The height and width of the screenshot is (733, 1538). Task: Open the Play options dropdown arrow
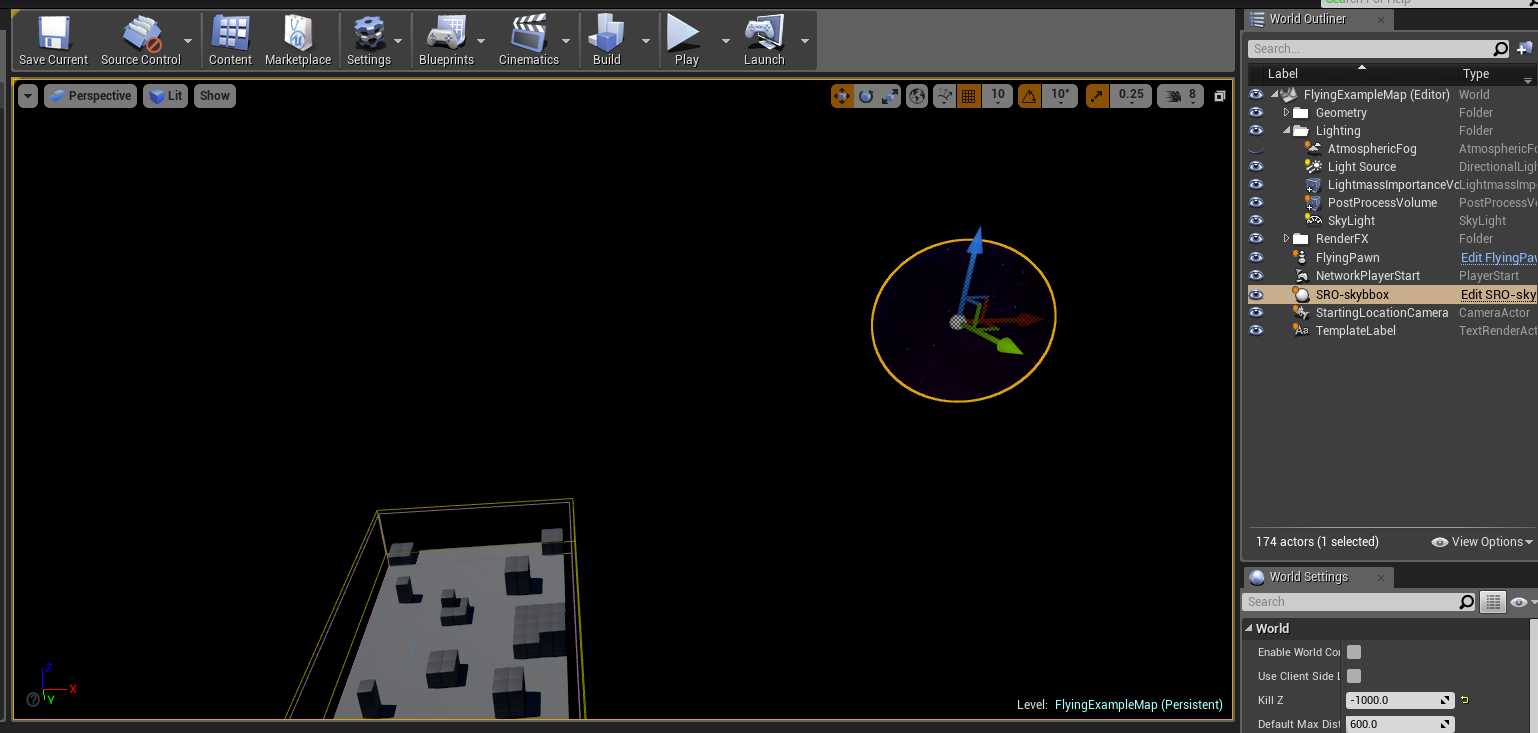pos(725,41)
